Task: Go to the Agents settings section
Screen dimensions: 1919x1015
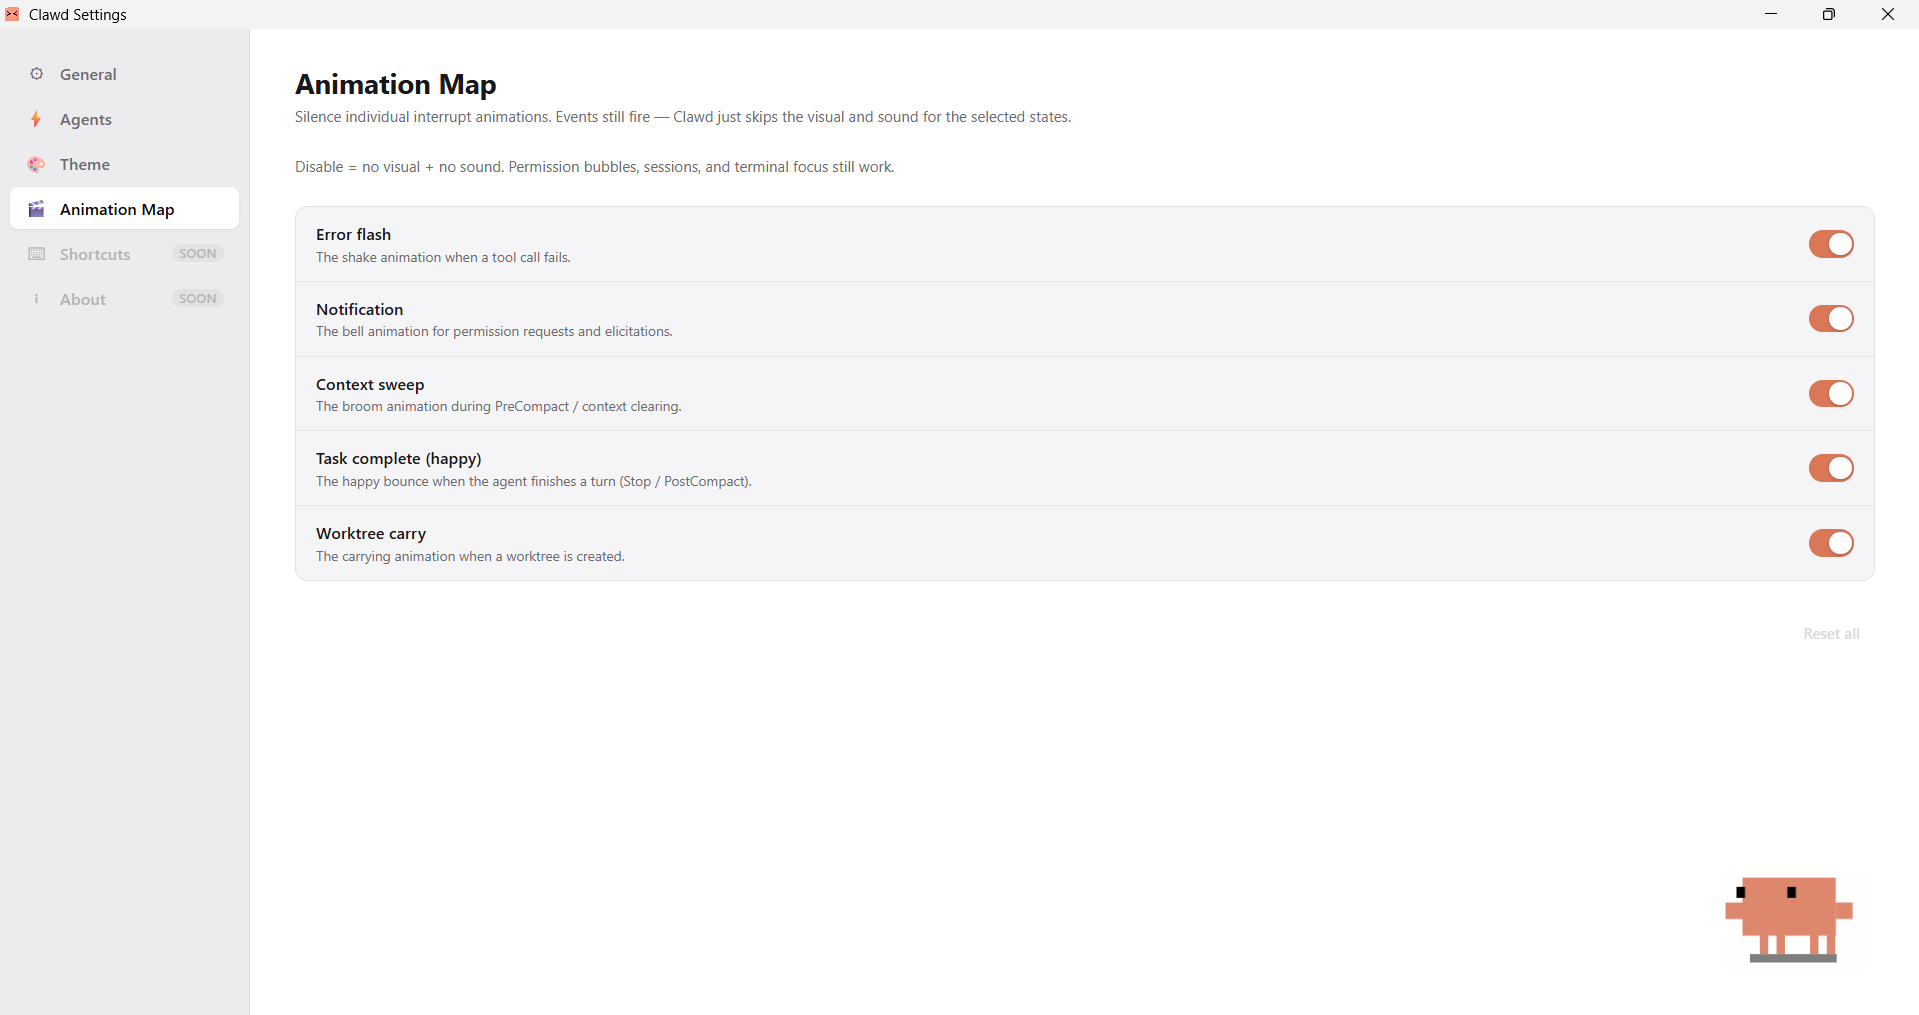Action: pyautogui.click(x=124, y=119)
